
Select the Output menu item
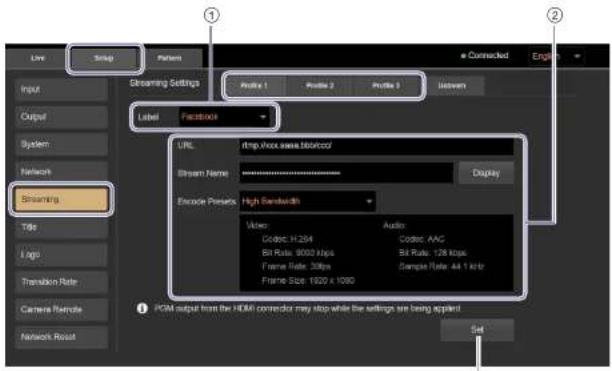[61, 117]
